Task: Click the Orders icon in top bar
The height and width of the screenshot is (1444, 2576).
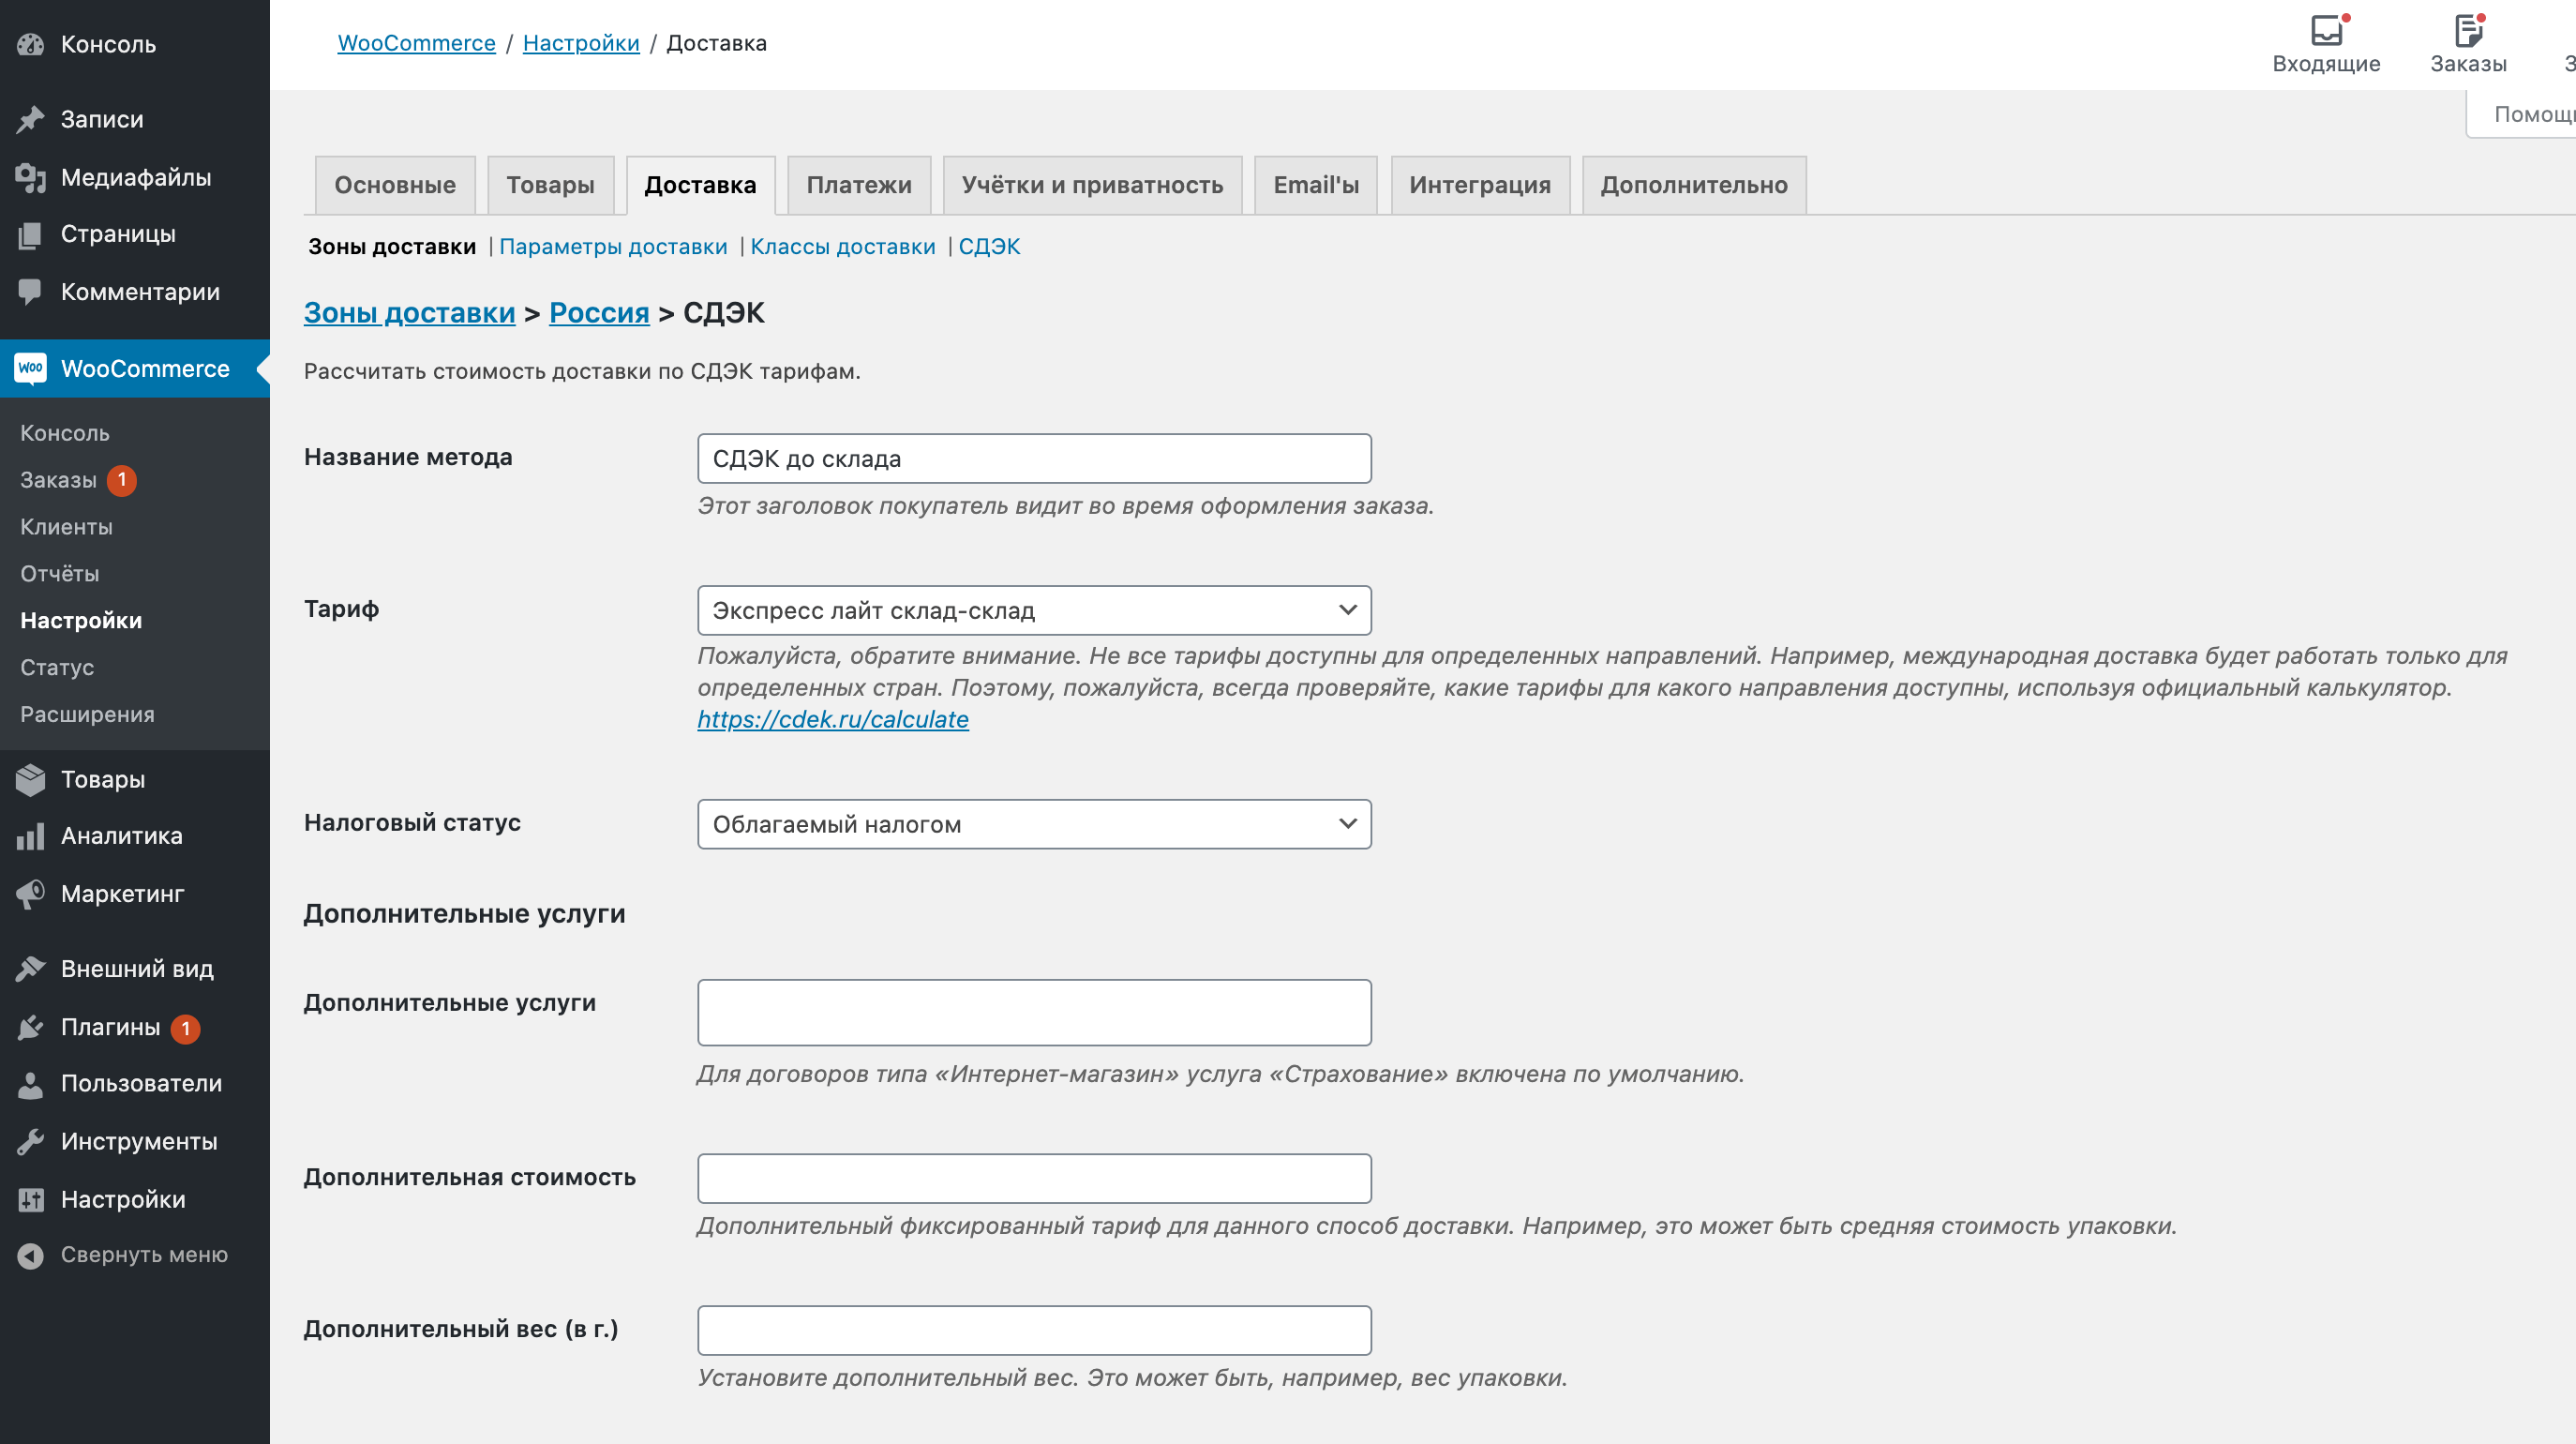Action: tap(2468, 32)
